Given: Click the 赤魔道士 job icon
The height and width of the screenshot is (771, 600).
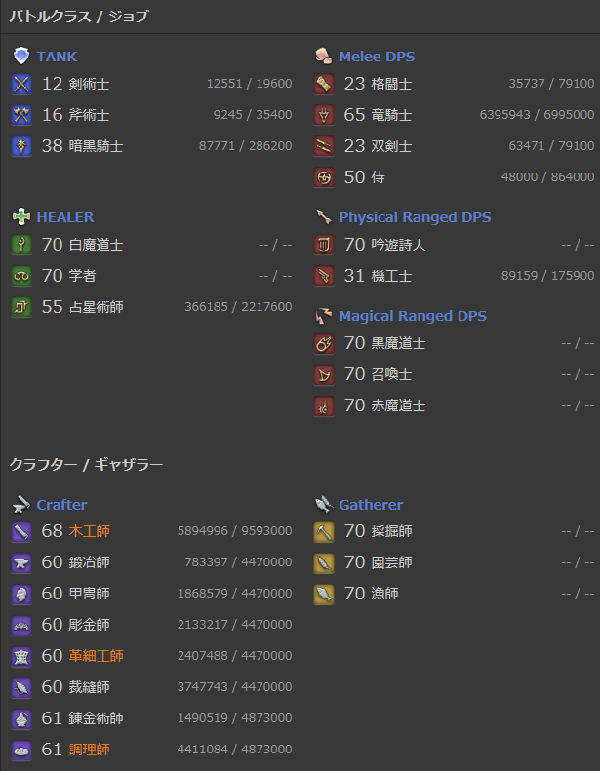Looking at the screenshot, I should 324,406.
